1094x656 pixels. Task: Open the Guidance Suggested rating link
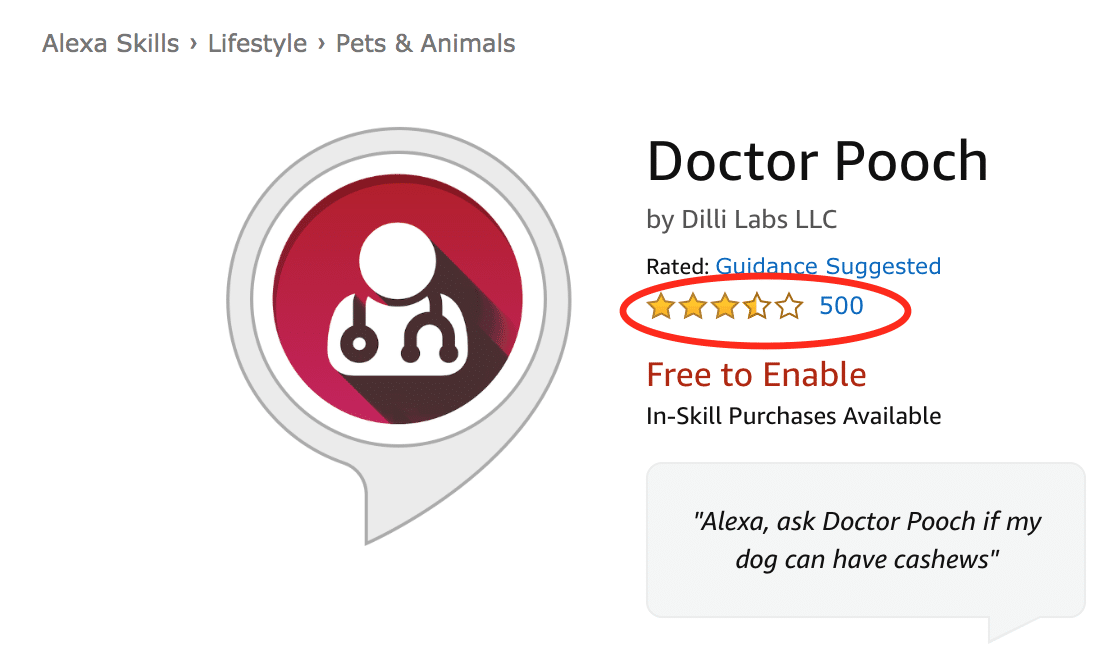tap(828, 267)
